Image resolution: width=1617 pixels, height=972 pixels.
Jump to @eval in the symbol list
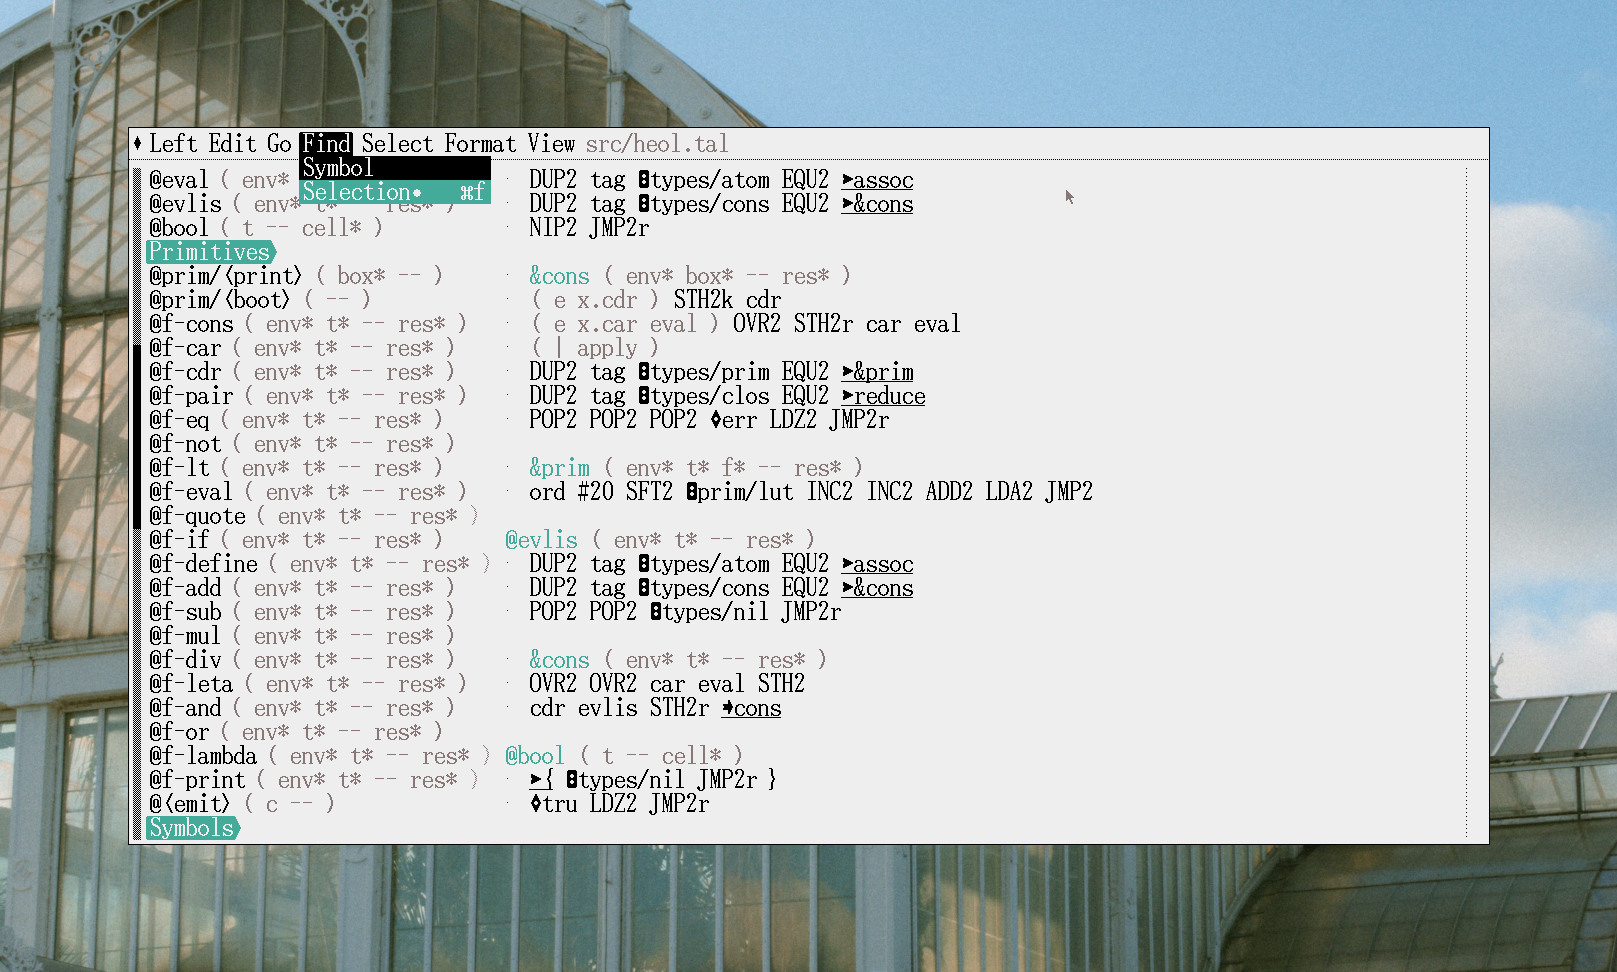click(x=179, y=180)
